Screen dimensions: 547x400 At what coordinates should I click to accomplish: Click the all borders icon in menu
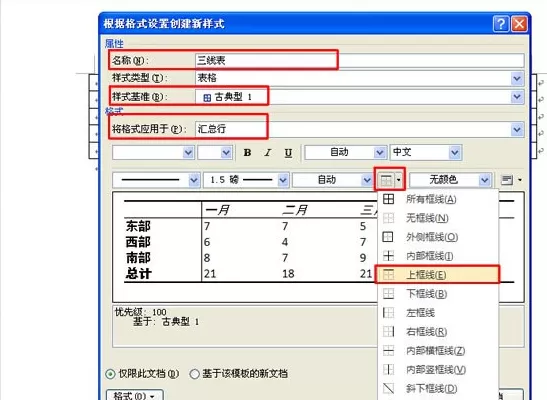pyautogui.click(x=388, y=199)
